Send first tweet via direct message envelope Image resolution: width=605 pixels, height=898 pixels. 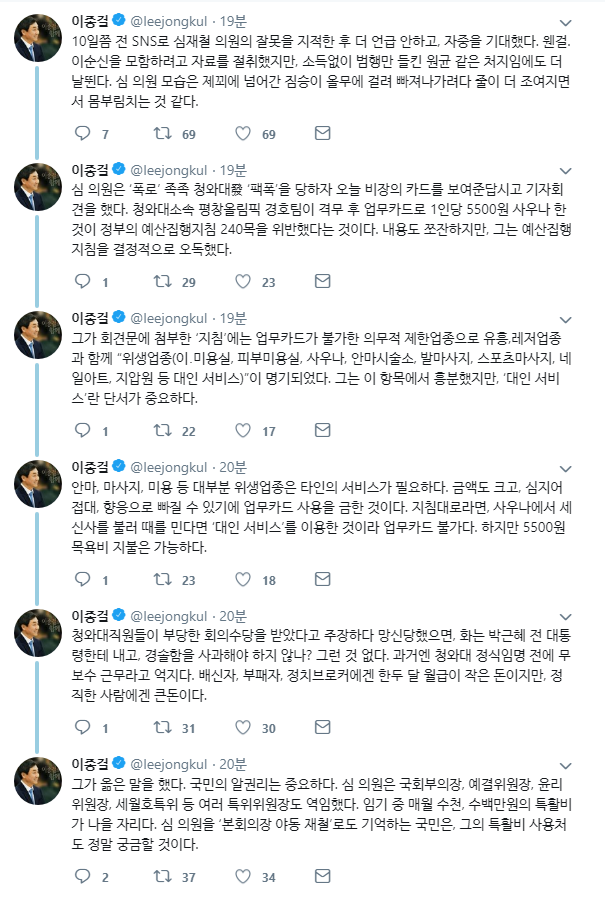click(322, 133)
